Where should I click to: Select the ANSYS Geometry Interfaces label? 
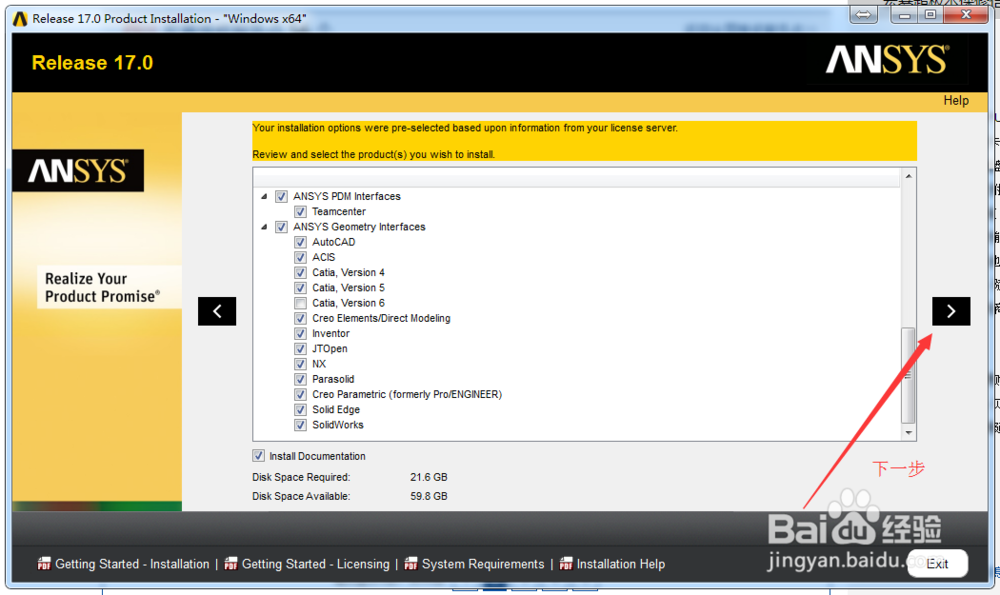pyautogui.click(x=359, y=227)
